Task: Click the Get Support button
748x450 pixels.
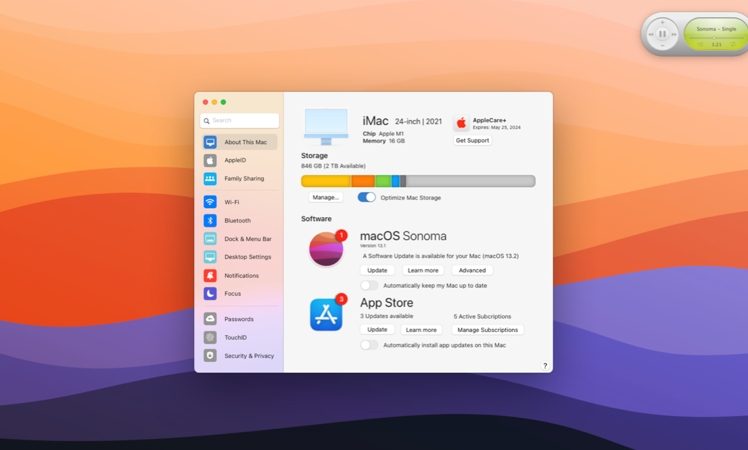Action: (x=472, y=141)
